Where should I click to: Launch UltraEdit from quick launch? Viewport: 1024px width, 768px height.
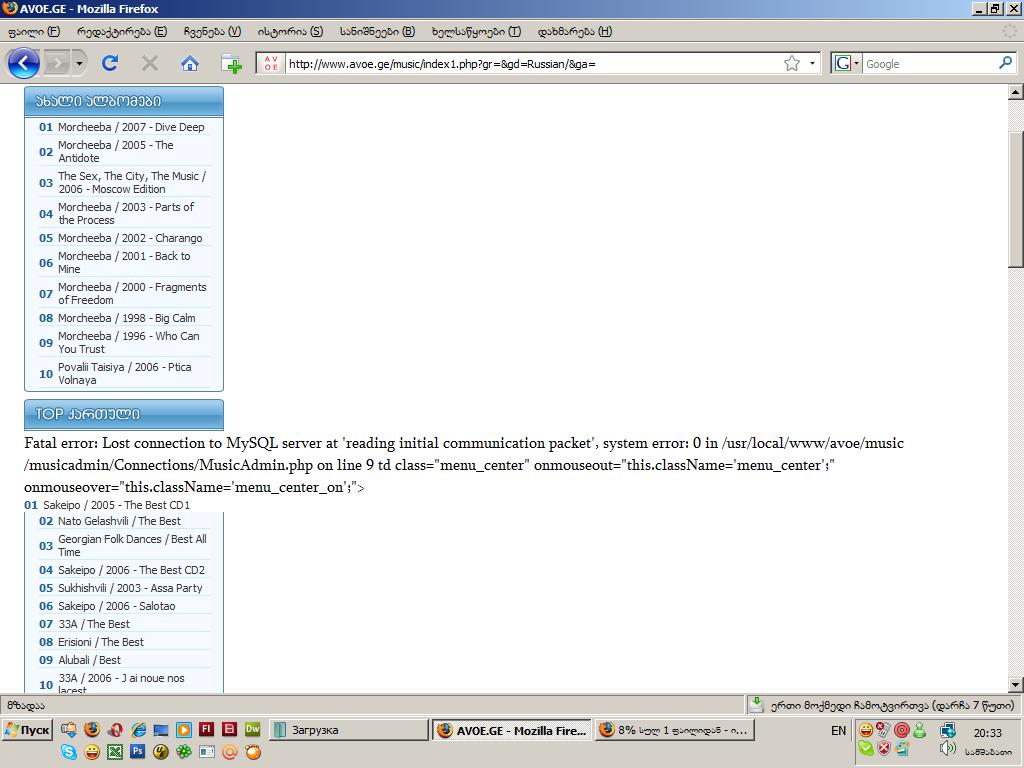click(x=161, y=752)
